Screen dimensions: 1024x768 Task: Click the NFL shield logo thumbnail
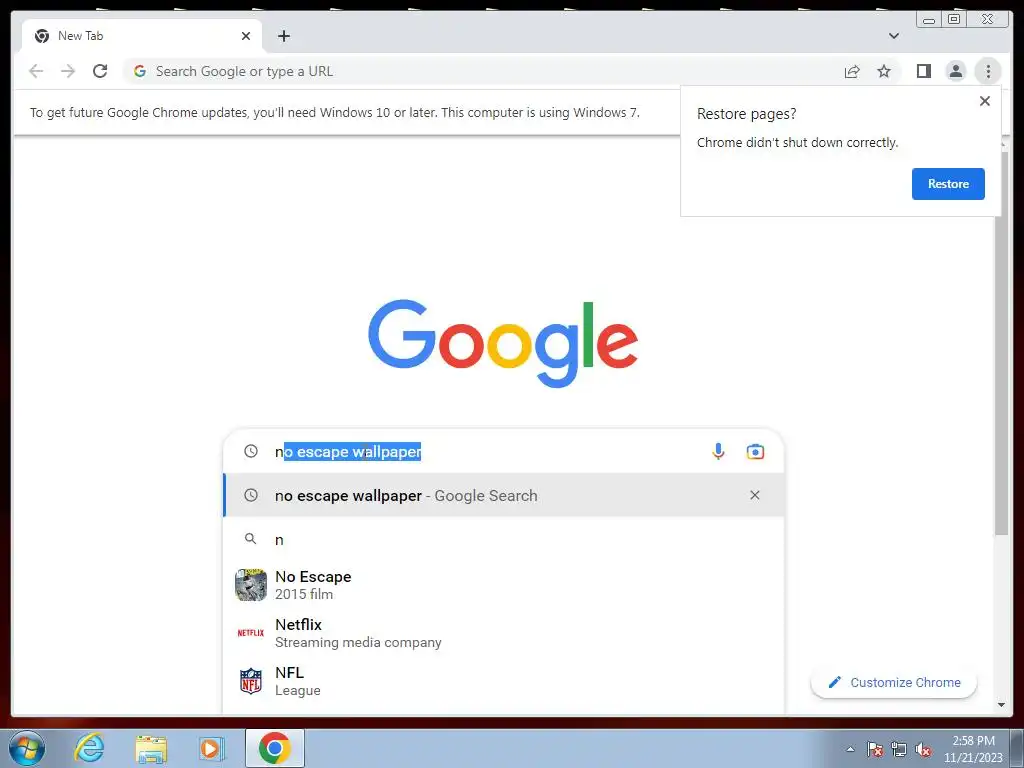point(251,680)
